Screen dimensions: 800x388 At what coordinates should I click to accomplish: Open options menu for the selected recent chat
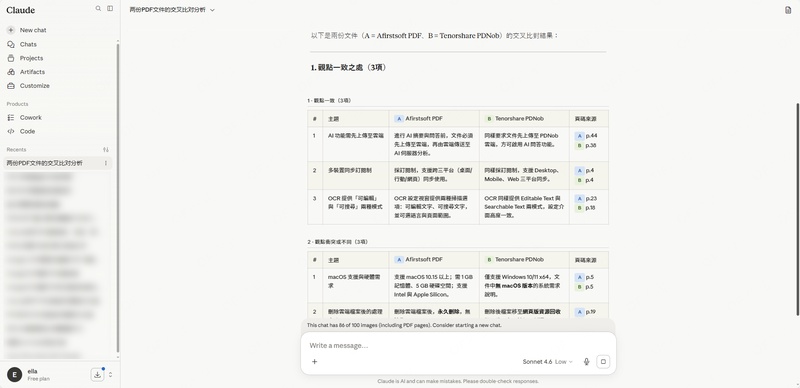pos(106,163)
